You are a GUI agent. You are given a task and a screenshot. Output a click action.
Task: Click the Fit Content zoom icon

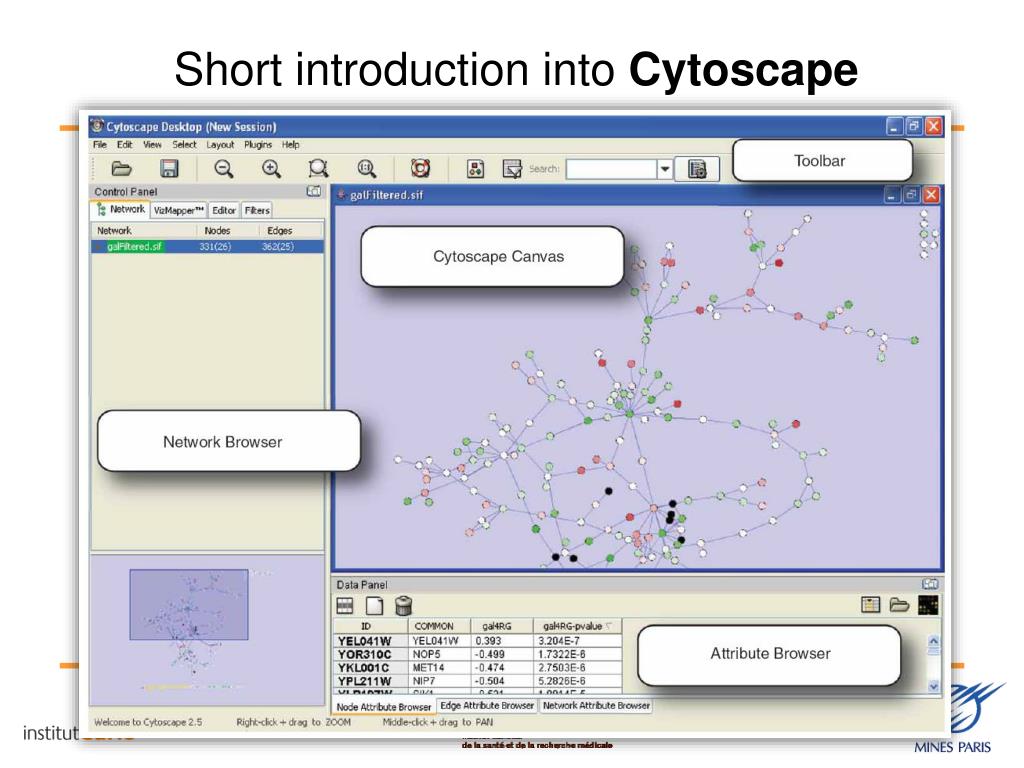[x=367, y=169]
